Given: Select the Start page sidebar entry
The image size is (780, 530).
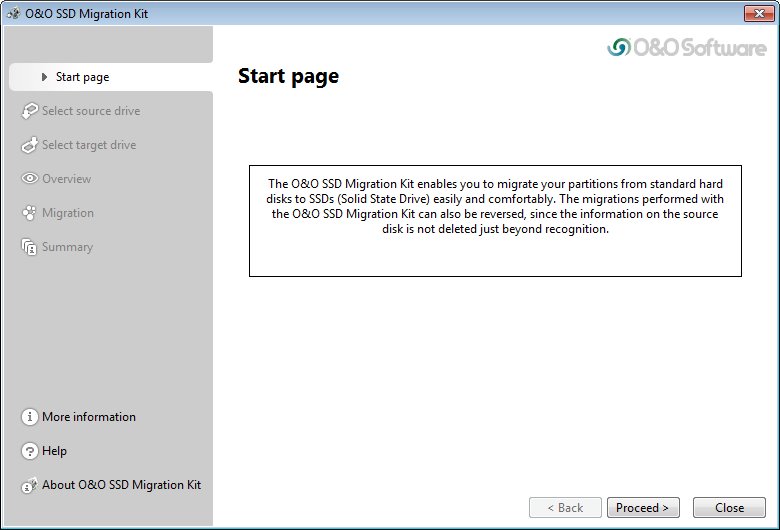Looking at the screenshot, I should (x=82, y=77).
